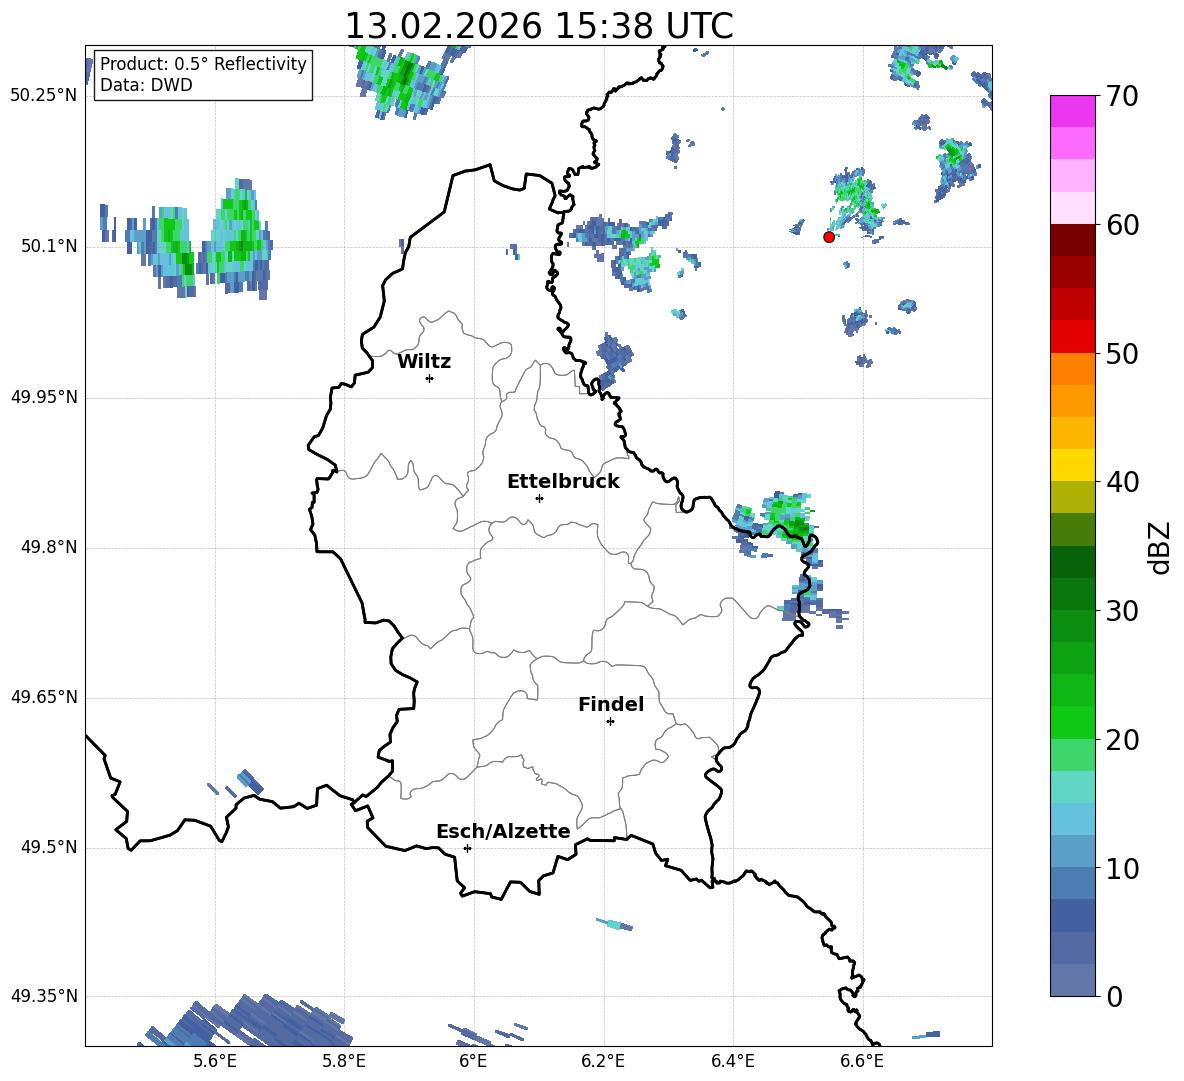
Task: Click the bright red colorbar segment near 50
Action: [x=1072, y=337]
